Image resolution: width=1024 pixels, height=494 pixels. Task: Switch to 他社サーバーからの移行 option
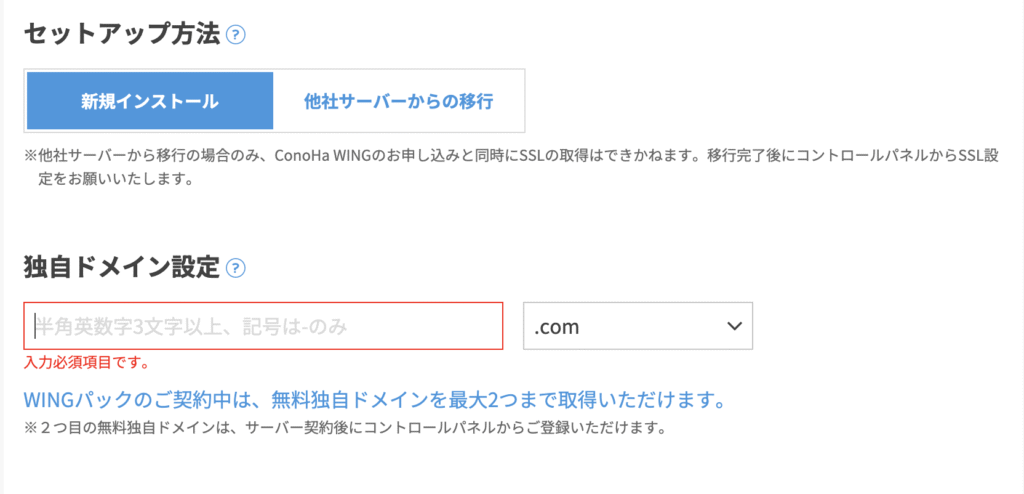click(x=398, y=100)
